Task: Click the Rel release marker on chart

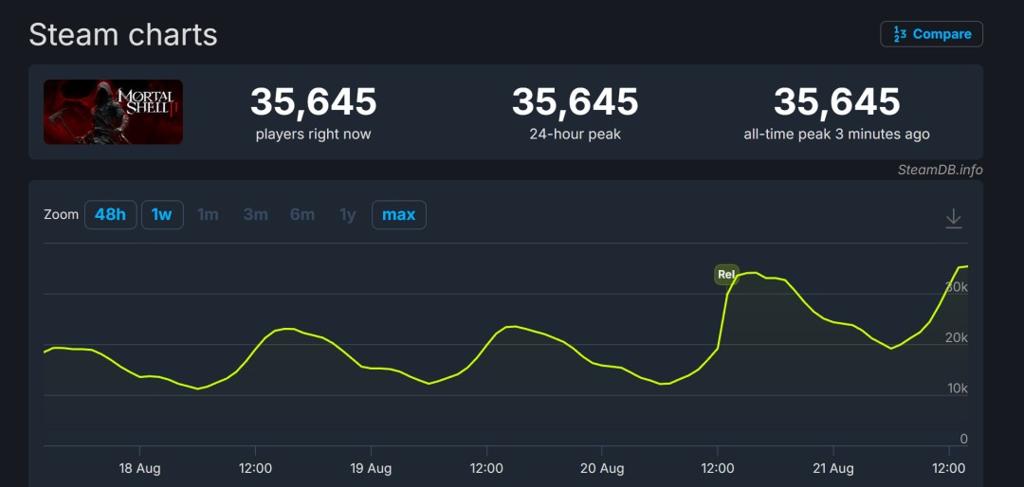Action: coord(726,274)
